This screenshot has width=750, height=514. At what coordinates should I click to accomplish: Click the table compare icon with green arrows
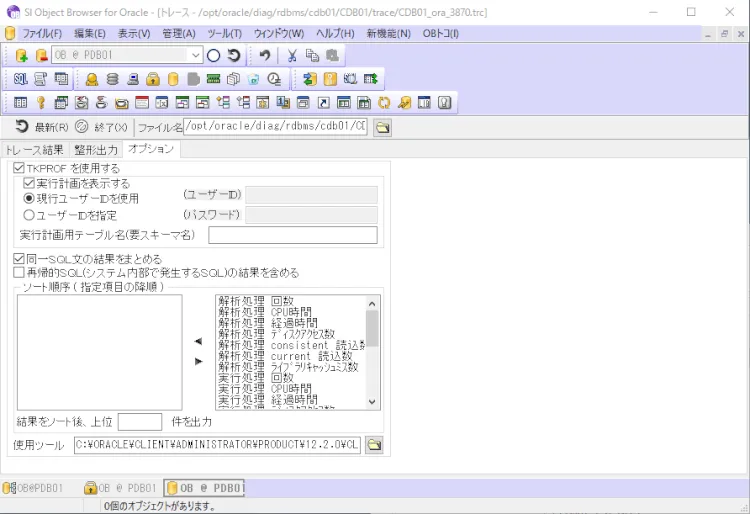click(371, 79)
